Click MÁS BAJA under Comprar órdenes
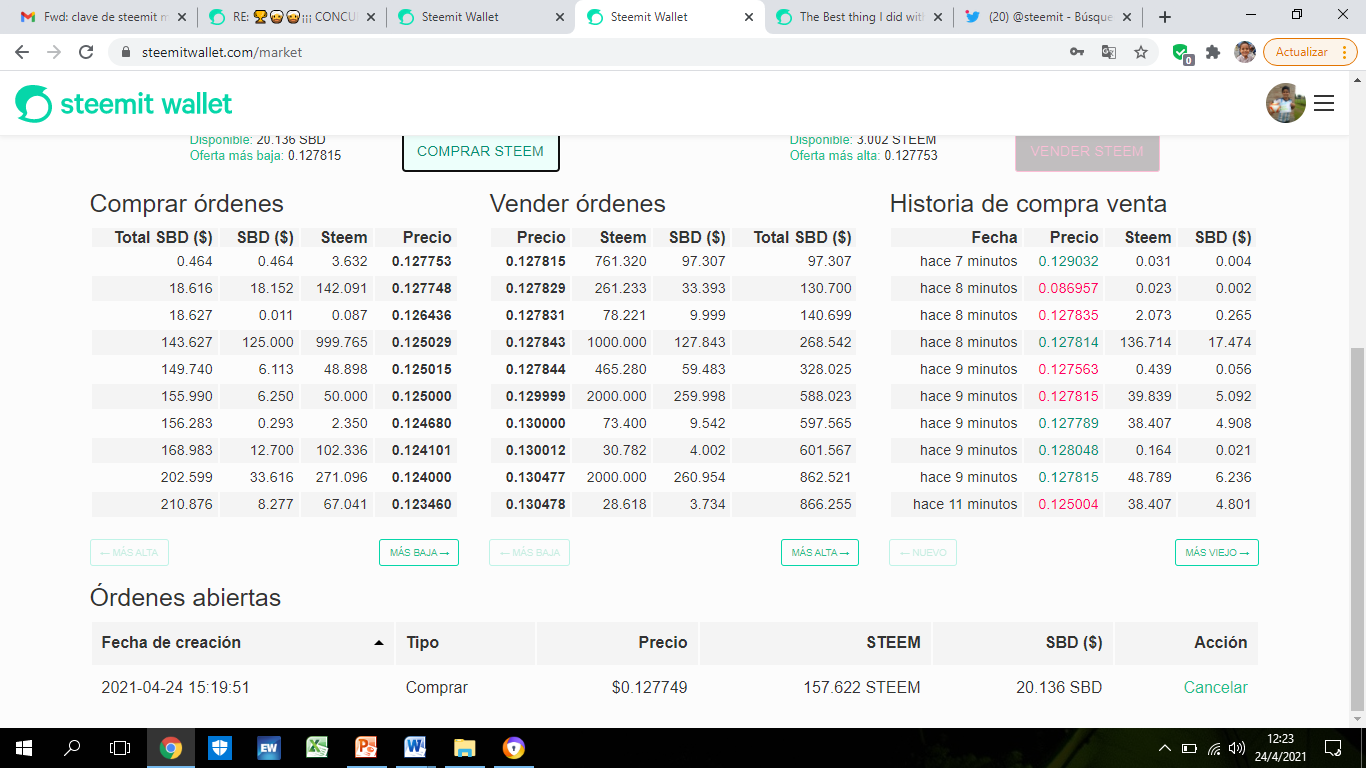The width and height of the screenshot is (1366, 768). 419,552
